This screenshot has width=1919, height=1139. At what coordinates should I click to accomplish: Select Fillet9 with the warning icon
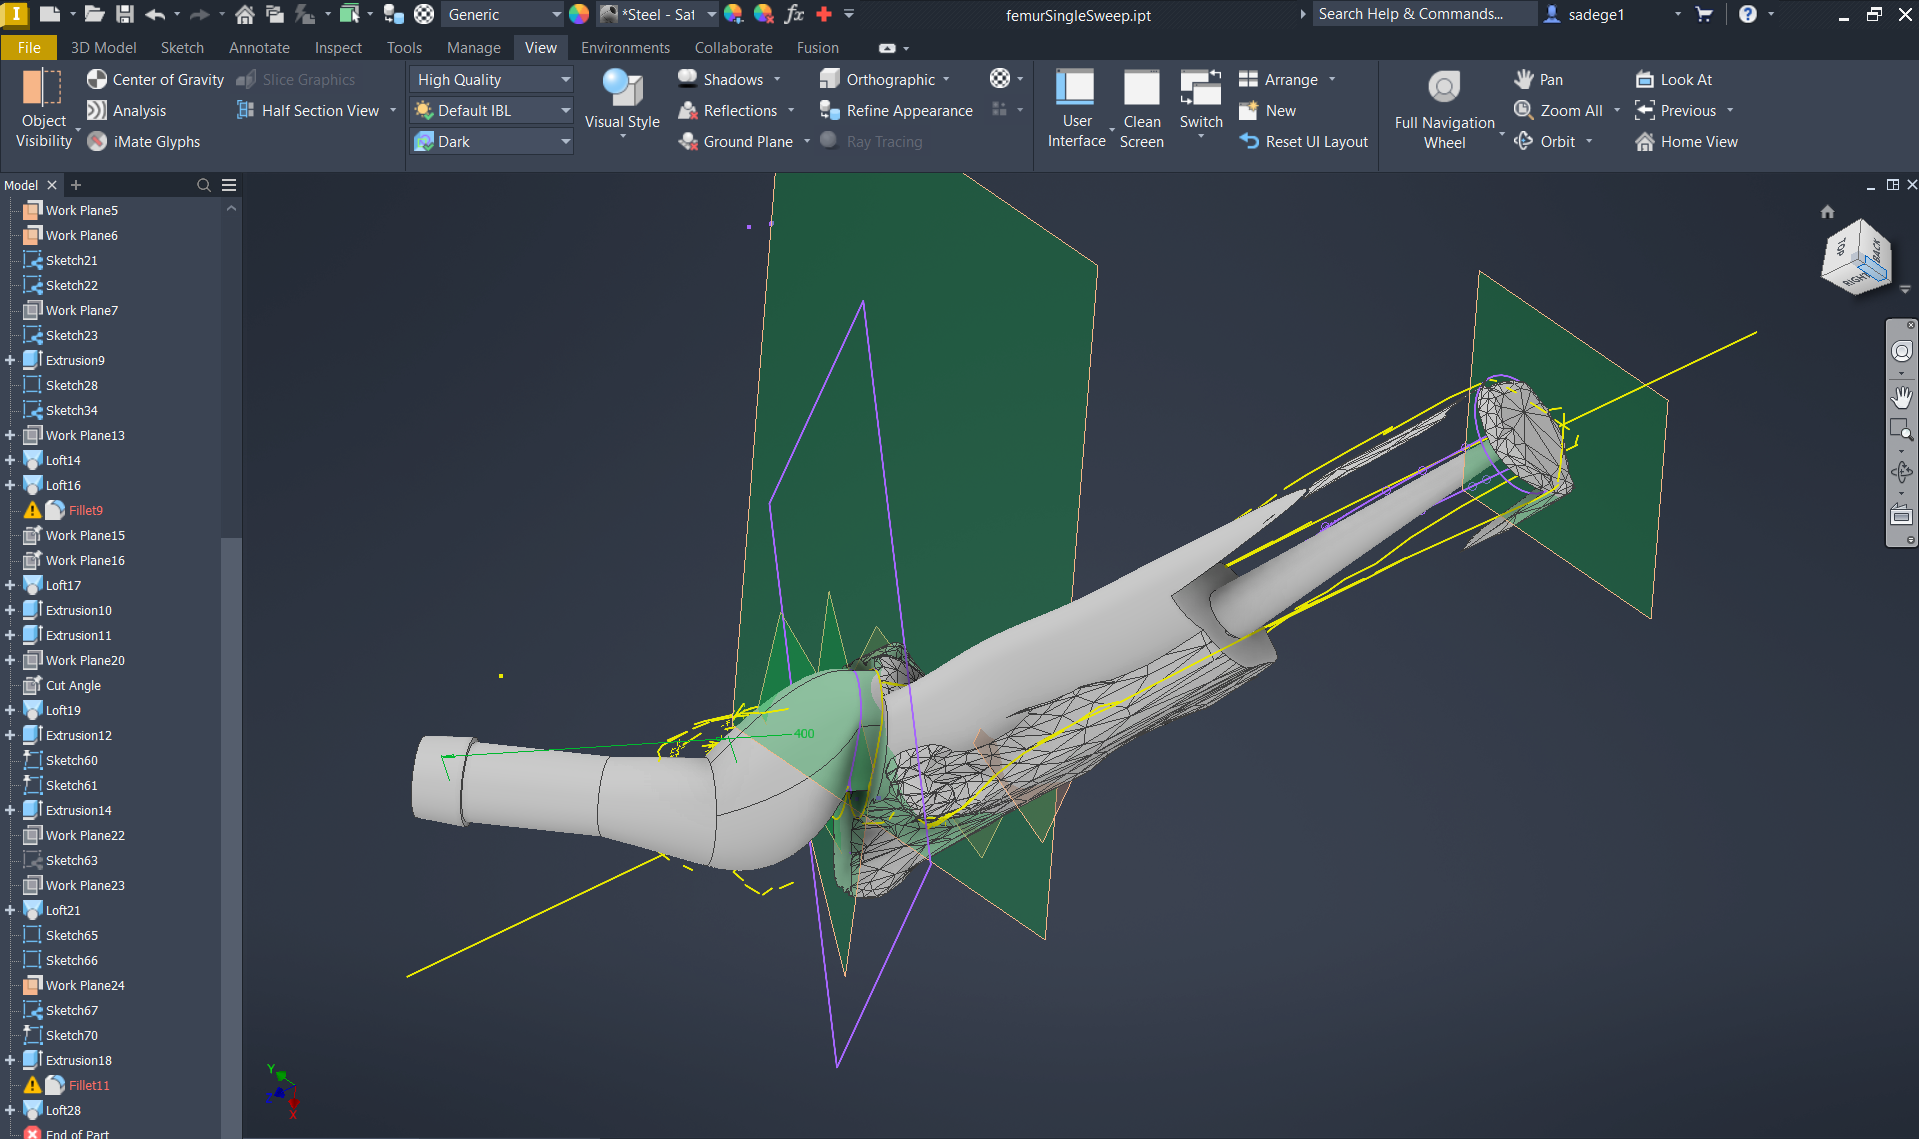[x=84, y=510]
